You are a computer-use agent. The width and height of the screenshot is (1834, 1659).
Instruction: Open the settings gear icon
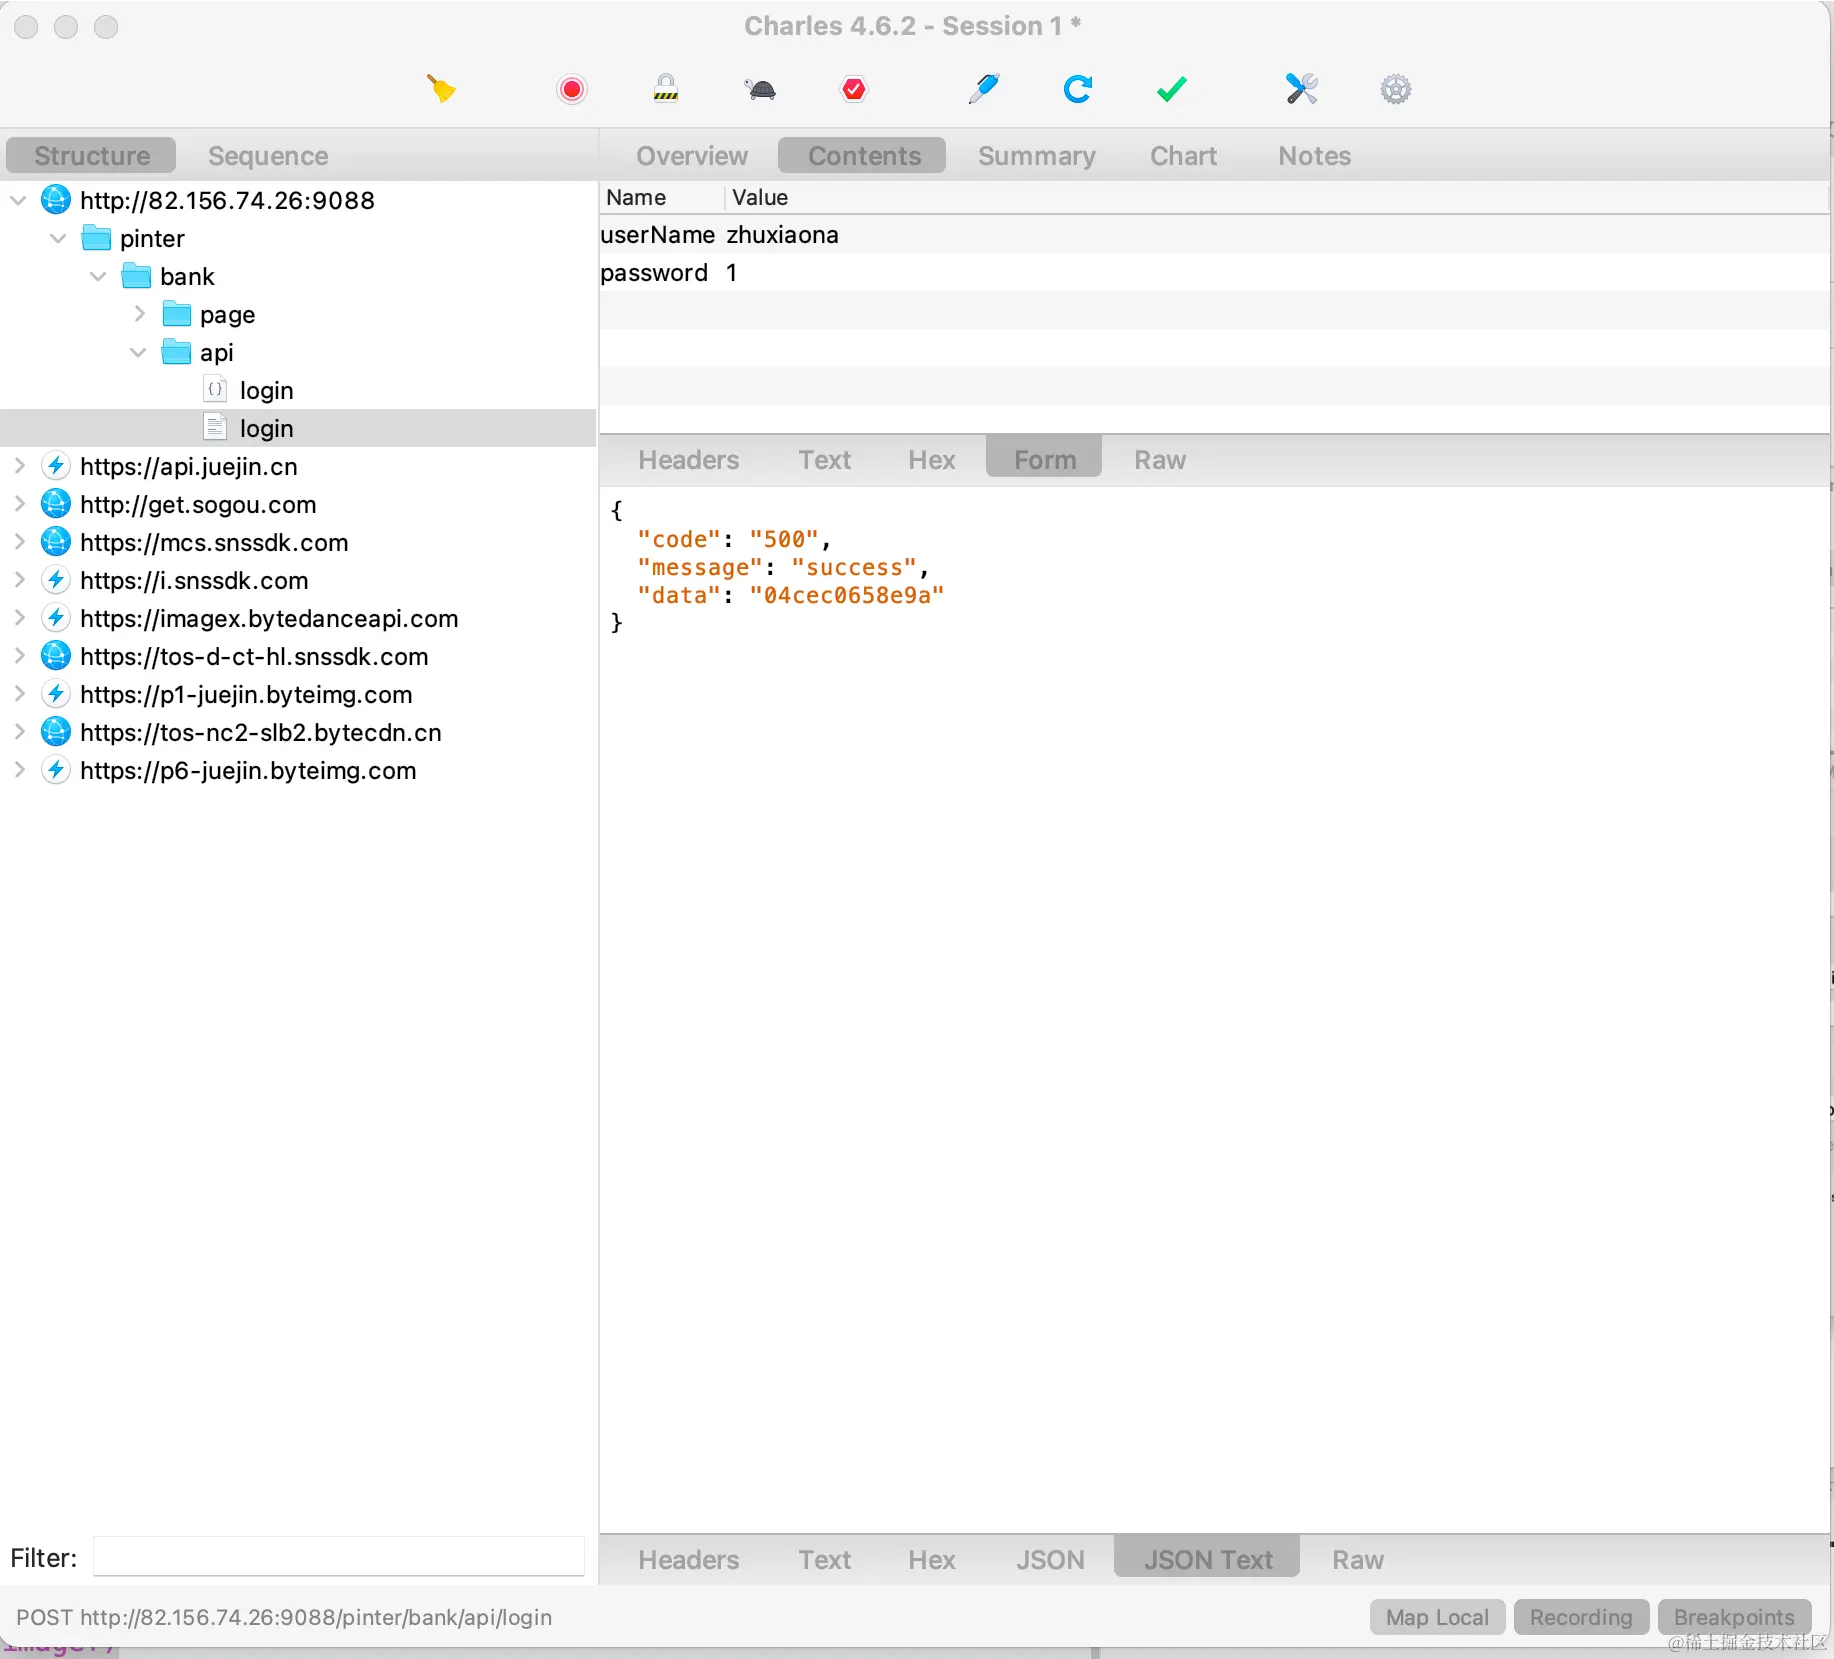pos(1396,89)
